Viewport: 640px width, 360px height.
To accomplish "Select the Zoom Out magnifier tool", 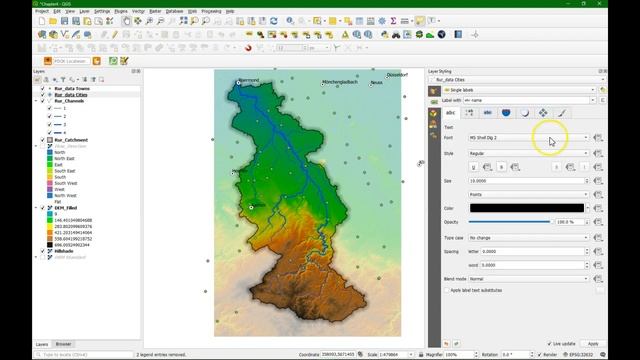I will (161, 21).
